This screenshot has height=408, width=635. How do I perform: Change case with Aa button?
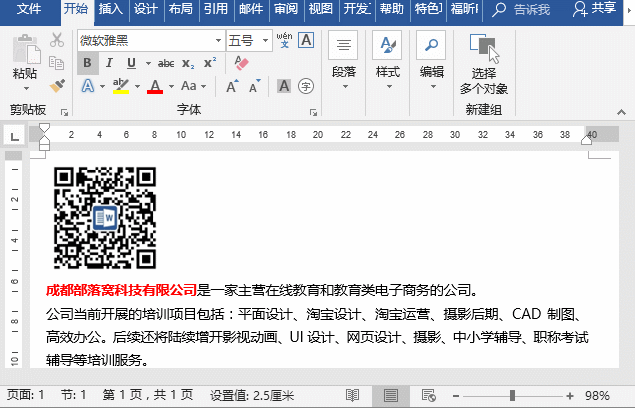(x=188, y=86)
